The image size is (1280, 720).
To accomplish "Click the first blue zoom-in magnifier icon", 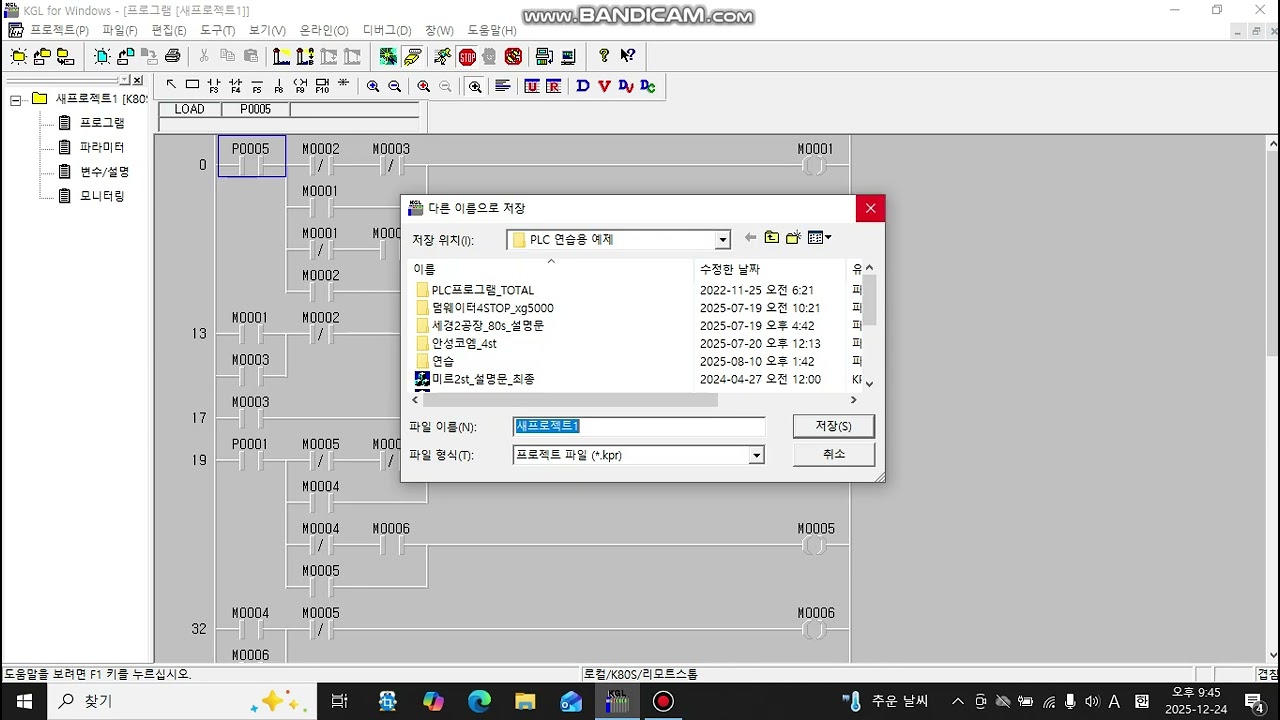I will click(373, 86).
